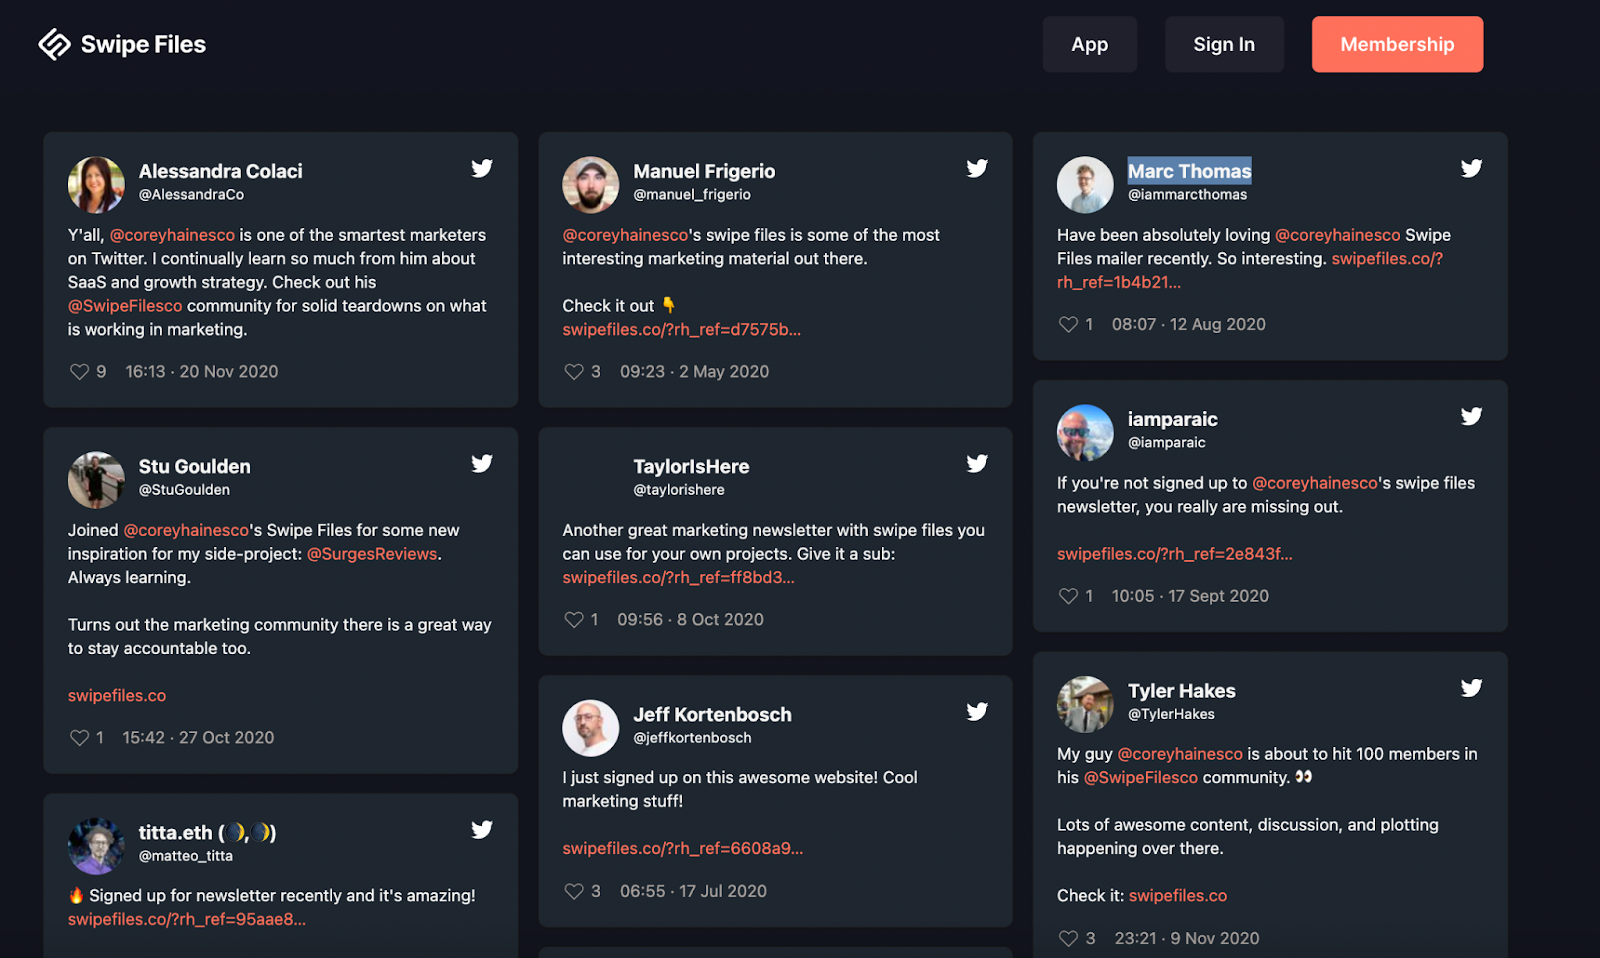Click Stu Goulden's profile photo
This screenshot has width=1600, height=958.
96,480
